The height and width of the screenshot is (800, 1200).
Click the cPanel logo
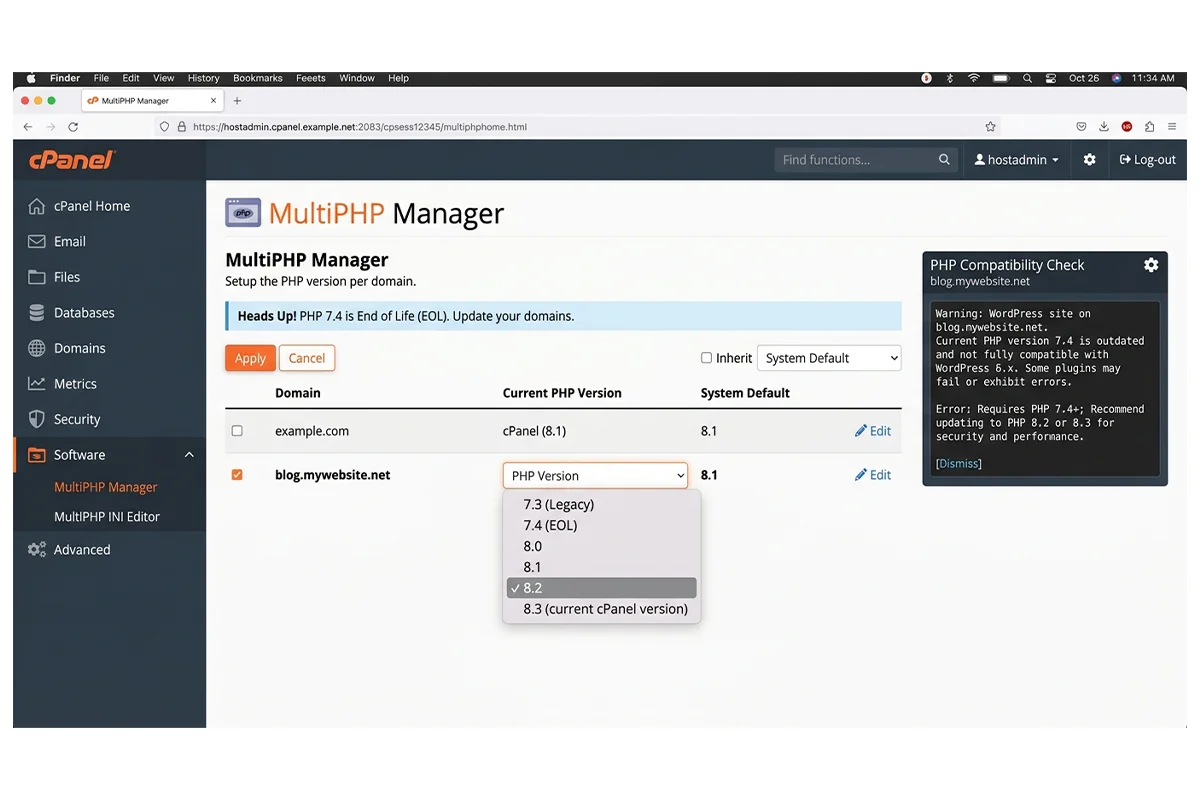point(72,160)
